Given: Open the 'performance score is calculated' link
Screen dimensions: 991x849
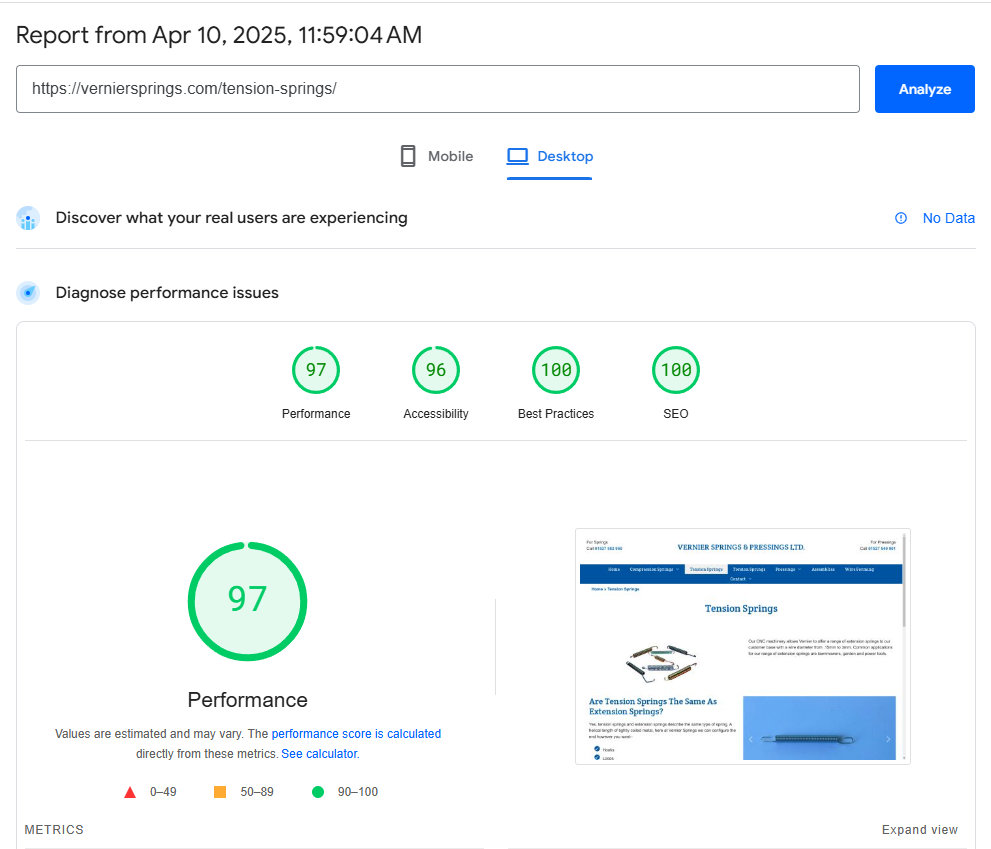Looking at the screenshot, I should pyautogui.click(x=356, y=734).
